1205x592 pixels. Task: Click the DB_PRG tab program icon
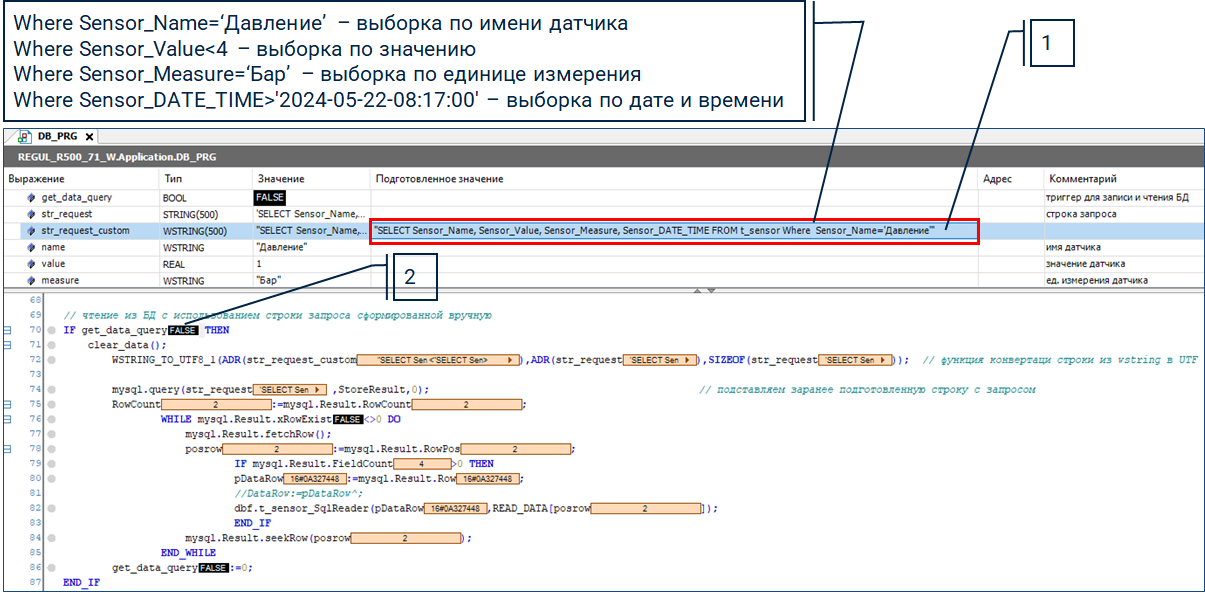25,137
